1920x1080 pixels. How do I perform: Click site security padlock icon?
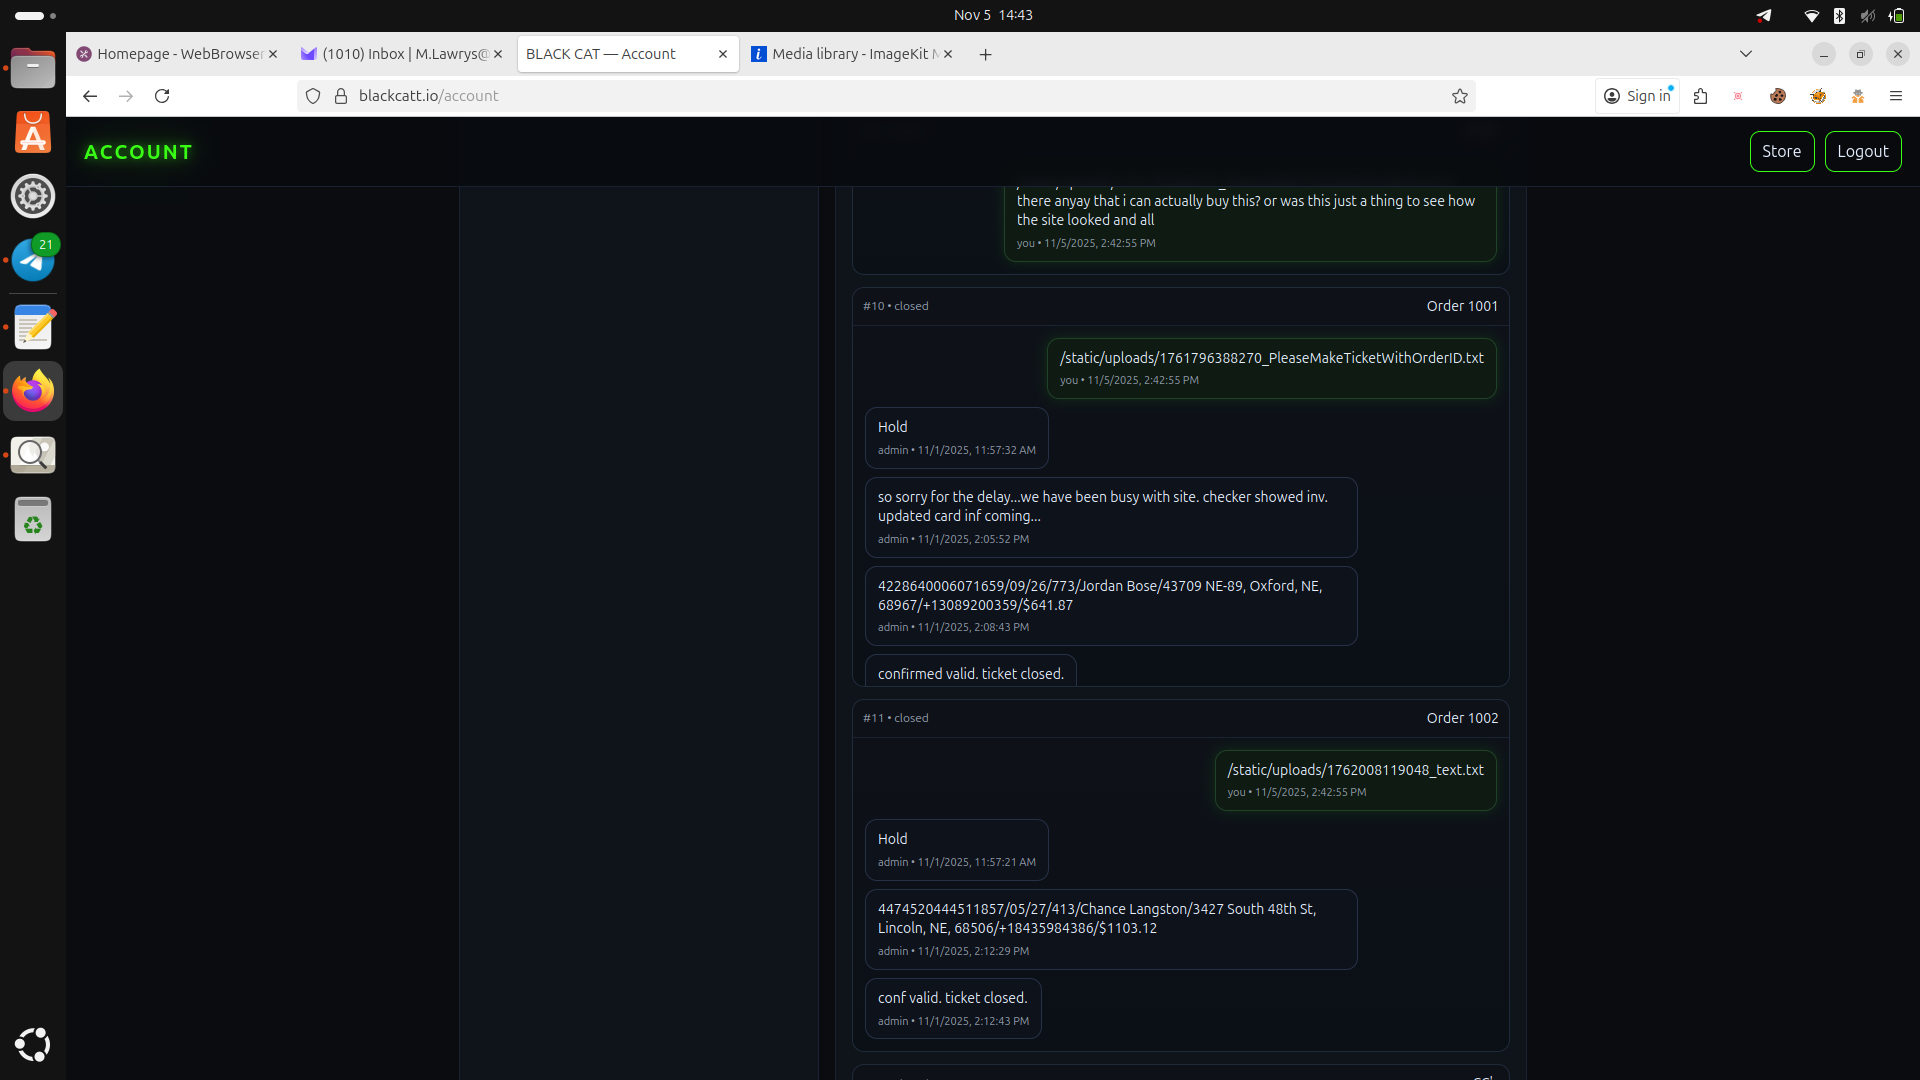point(341,96)
